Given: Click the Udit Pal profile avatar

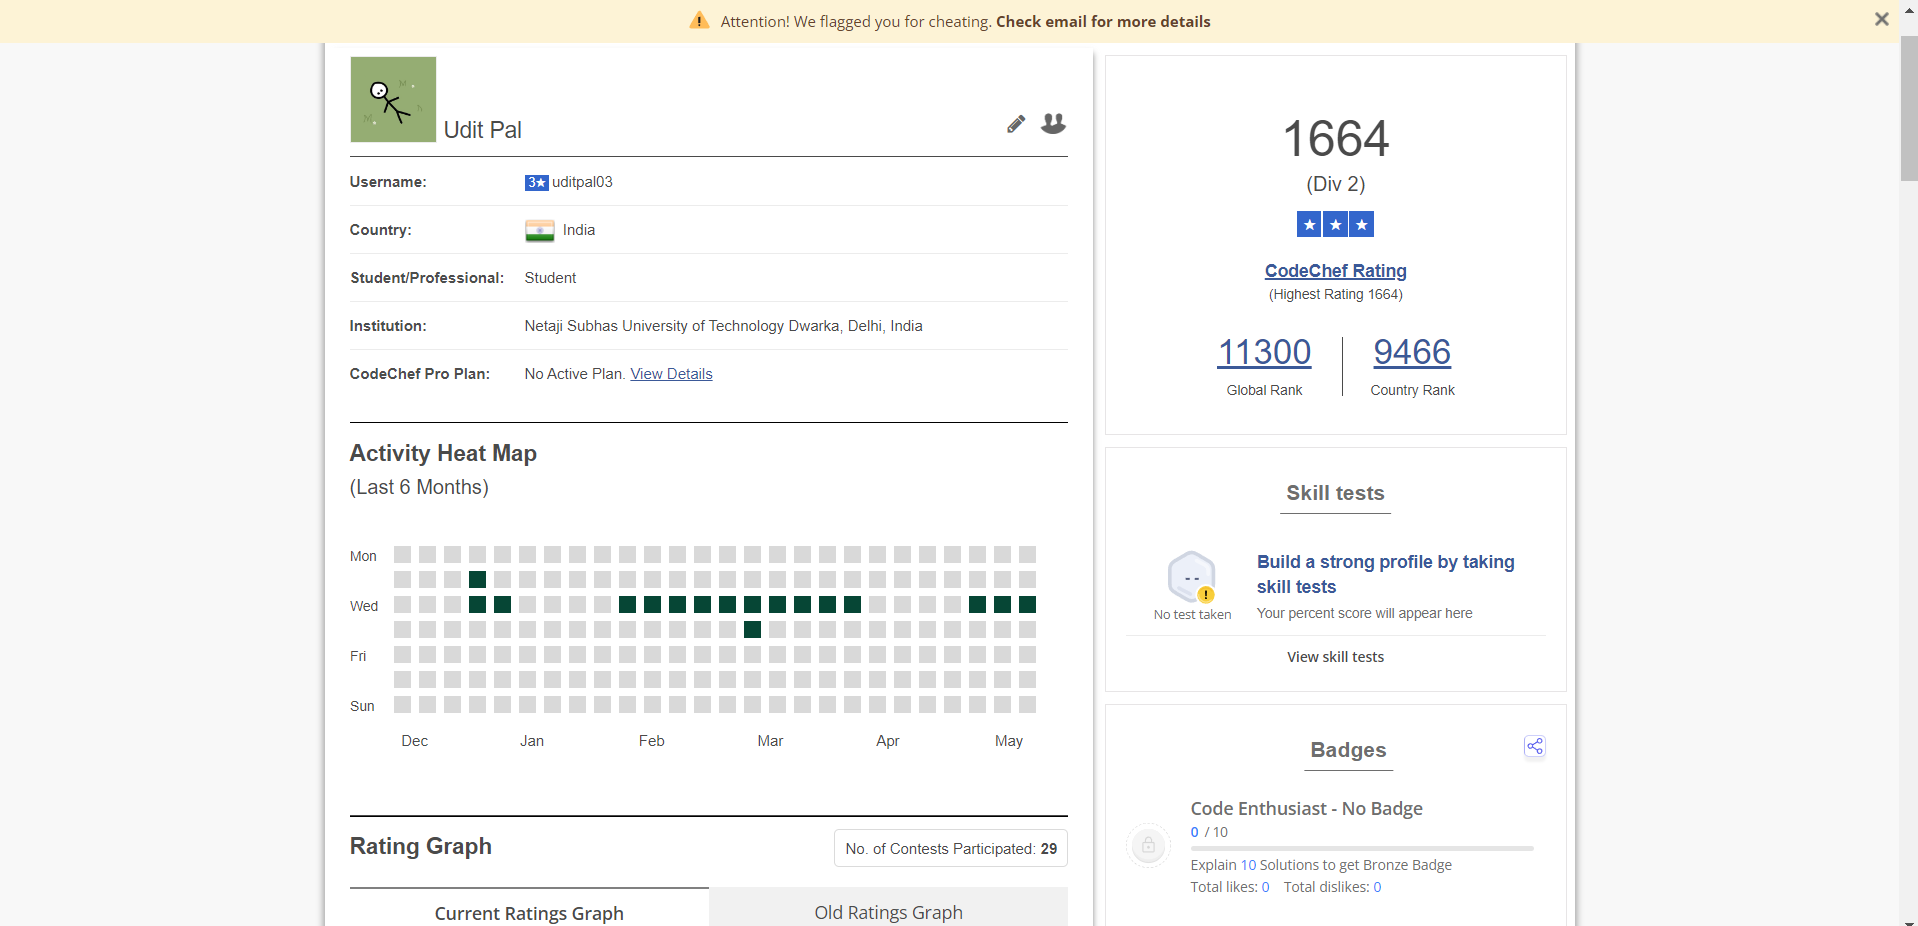Looking at the screenshot, I should [x=393, y=99].
